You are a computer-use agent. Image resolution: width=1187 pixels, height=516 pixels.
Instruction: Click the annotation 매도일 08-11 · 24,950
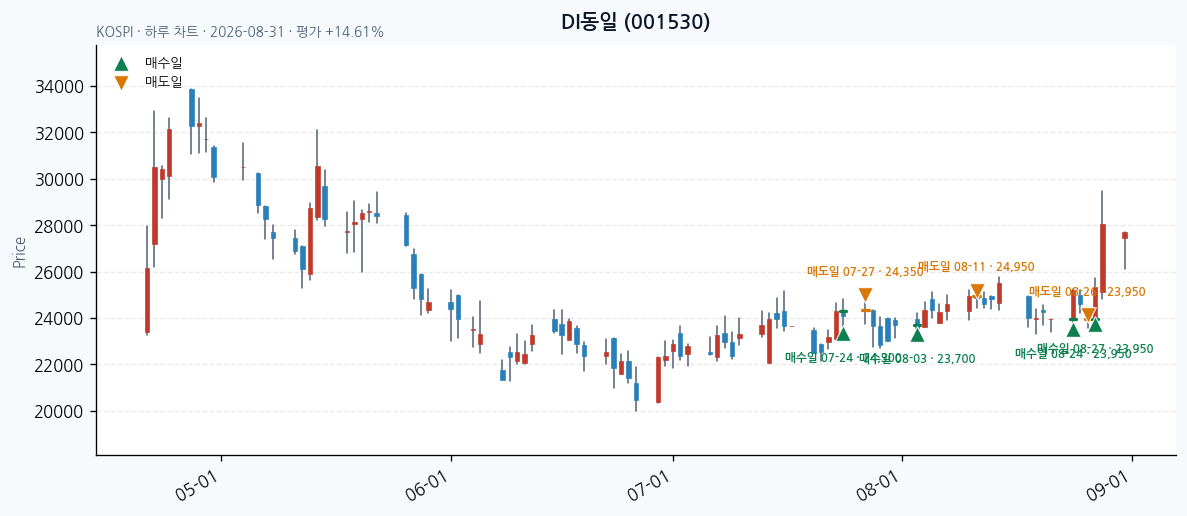976,266
